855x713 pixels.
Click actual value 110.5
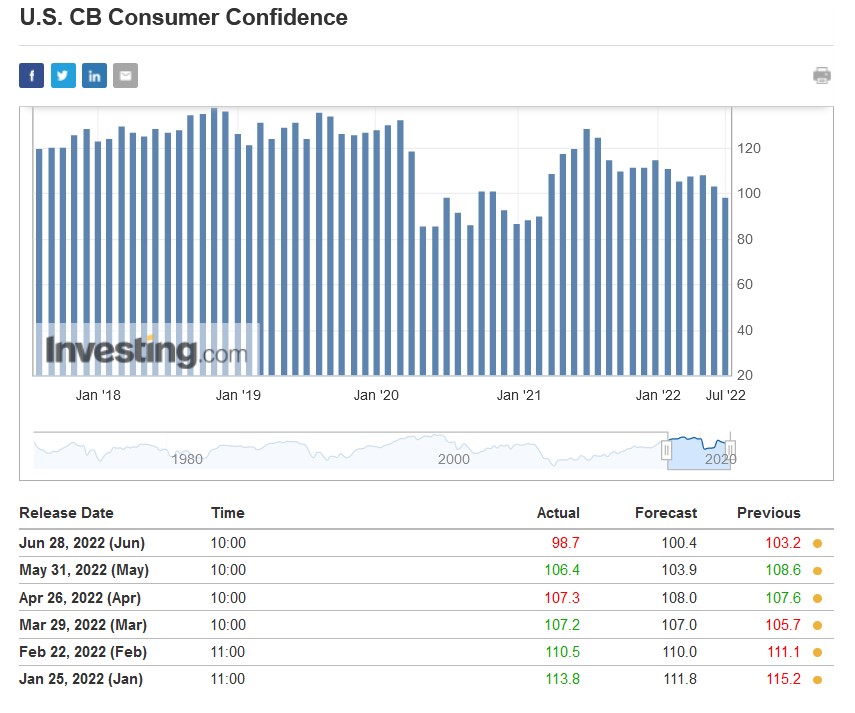point(563,652)
